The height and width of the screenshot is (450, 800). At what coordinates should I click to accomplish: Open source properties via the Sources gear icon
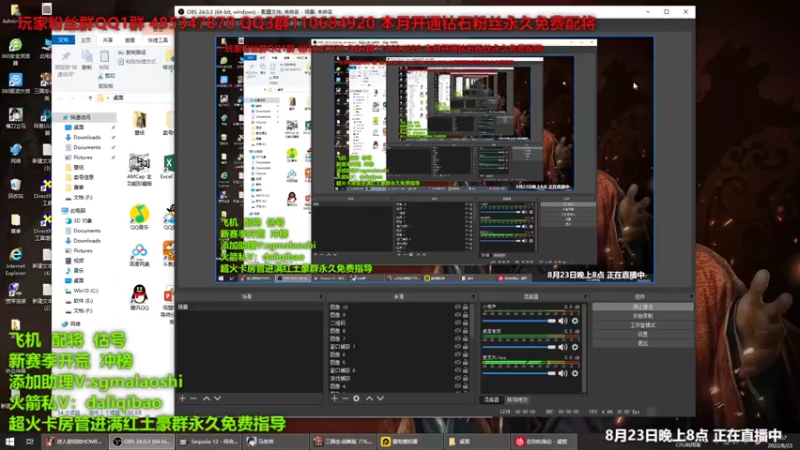357,398
